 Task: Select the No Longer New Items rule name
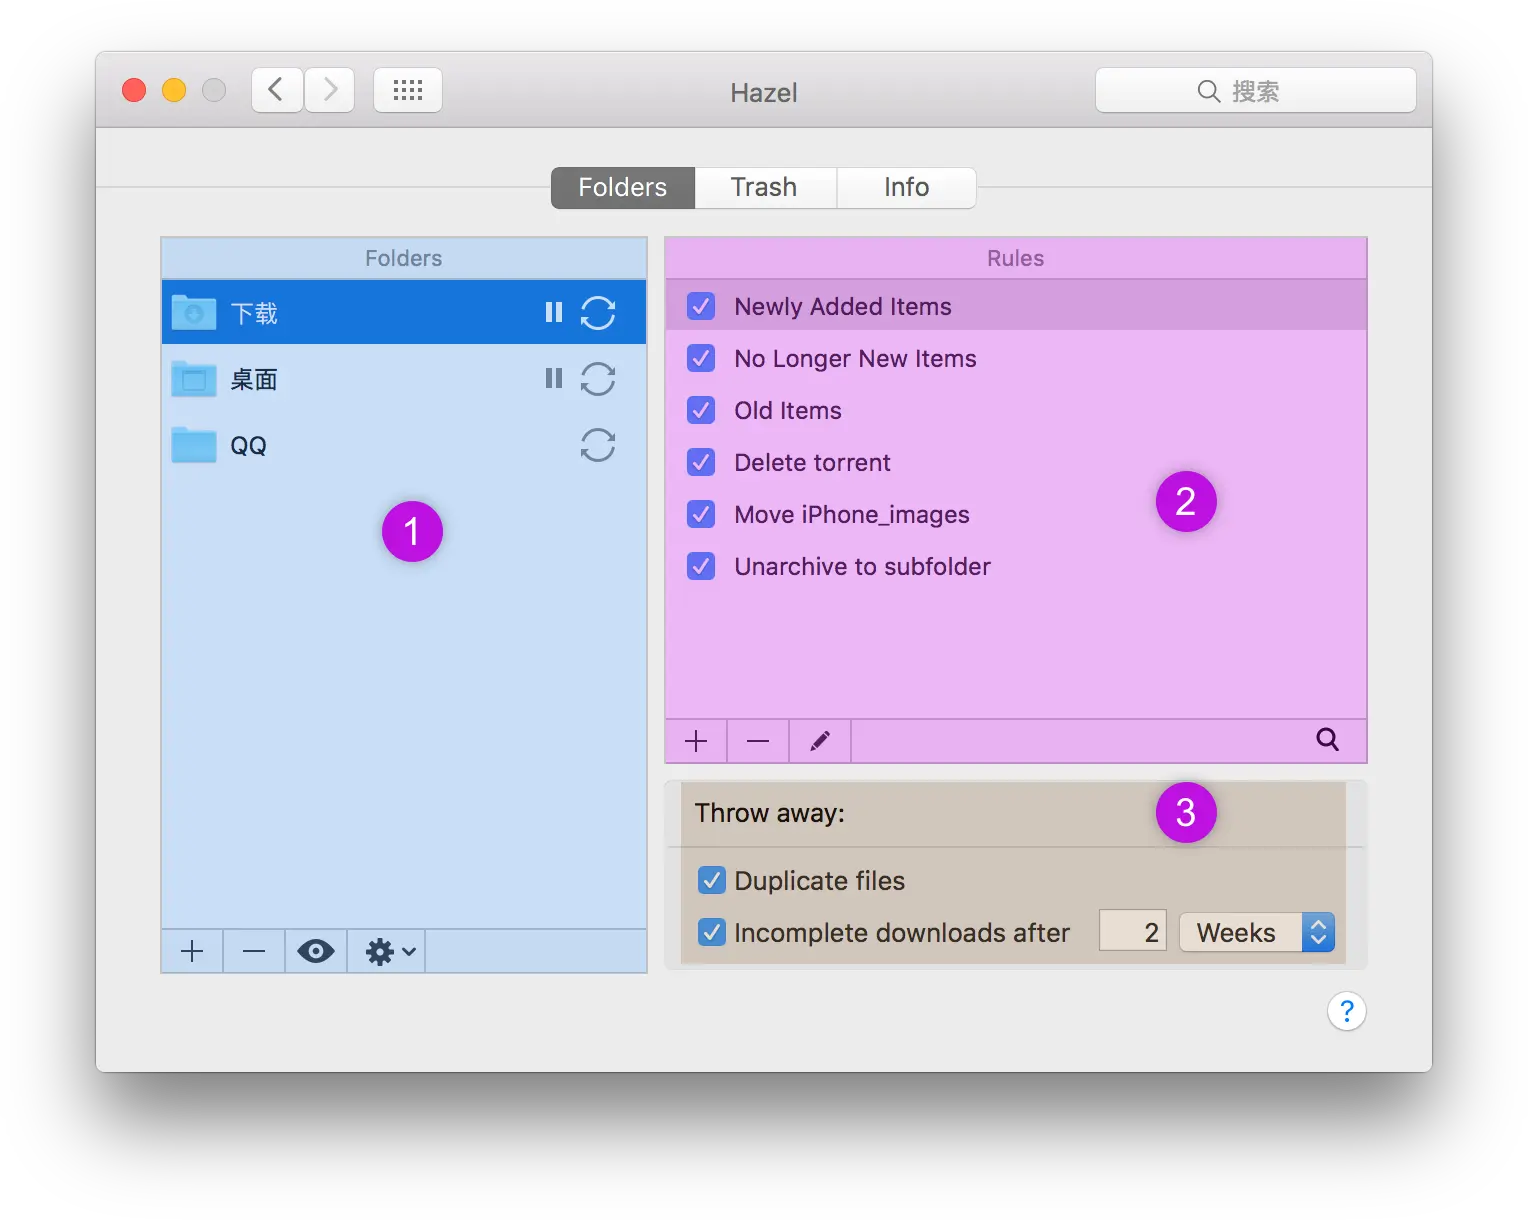click(855, 358)
